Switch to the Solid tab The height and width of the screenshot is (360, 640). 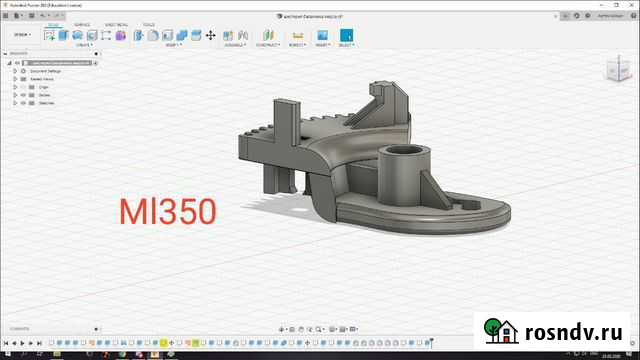[x=53, y=25]
